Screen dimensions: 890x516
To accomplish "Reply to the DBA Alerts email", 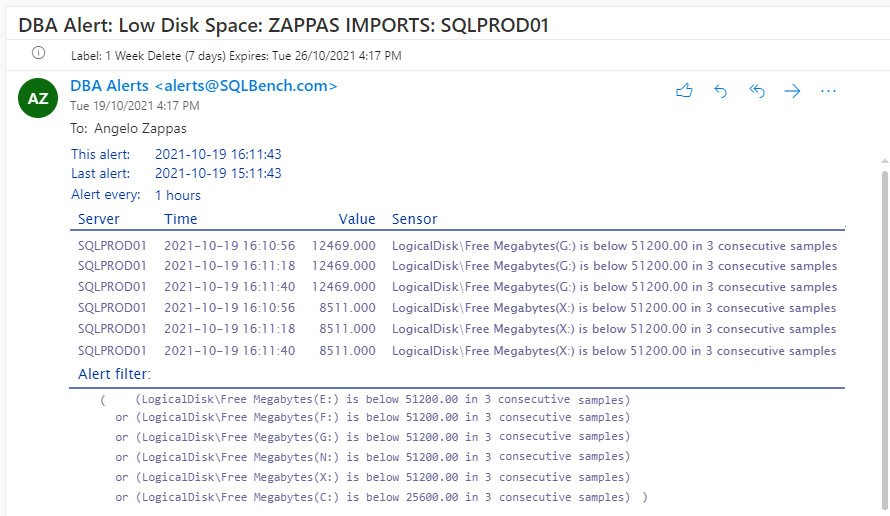I will [720, 91].
